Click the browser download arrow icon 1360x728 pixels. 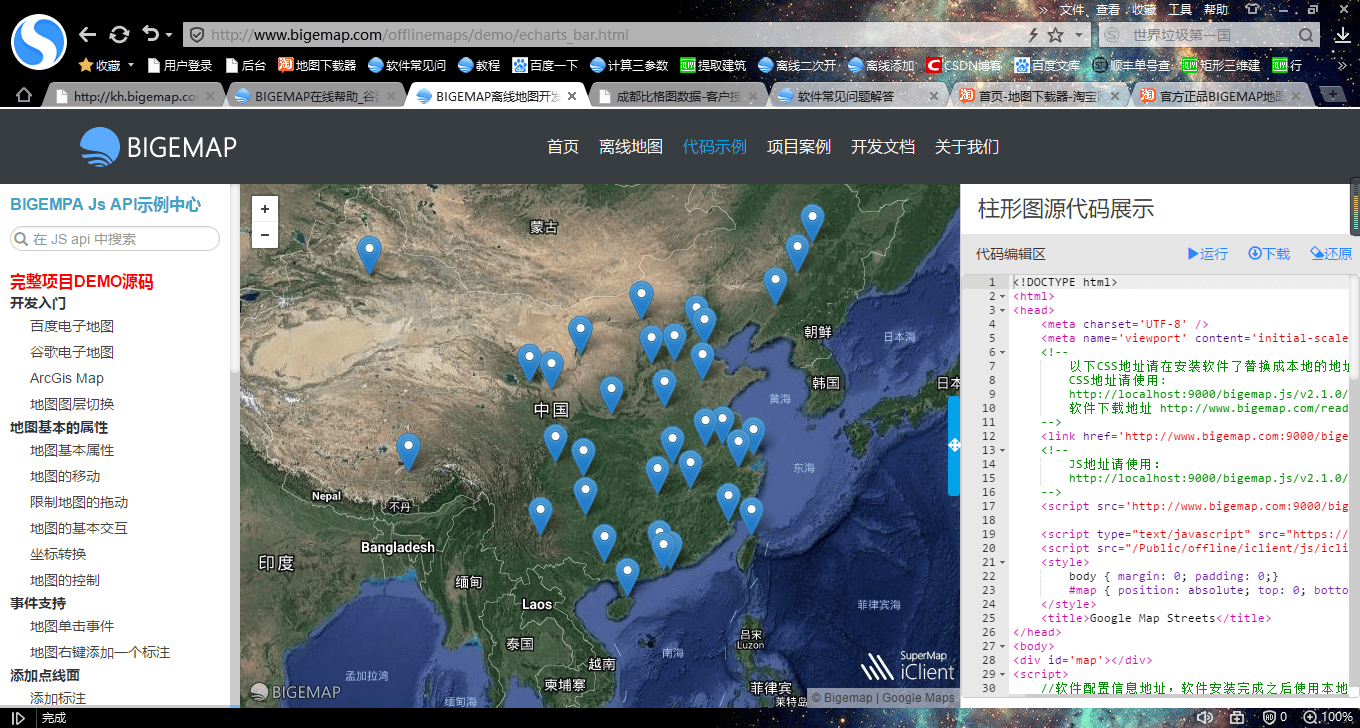(x=1342, y=35)
